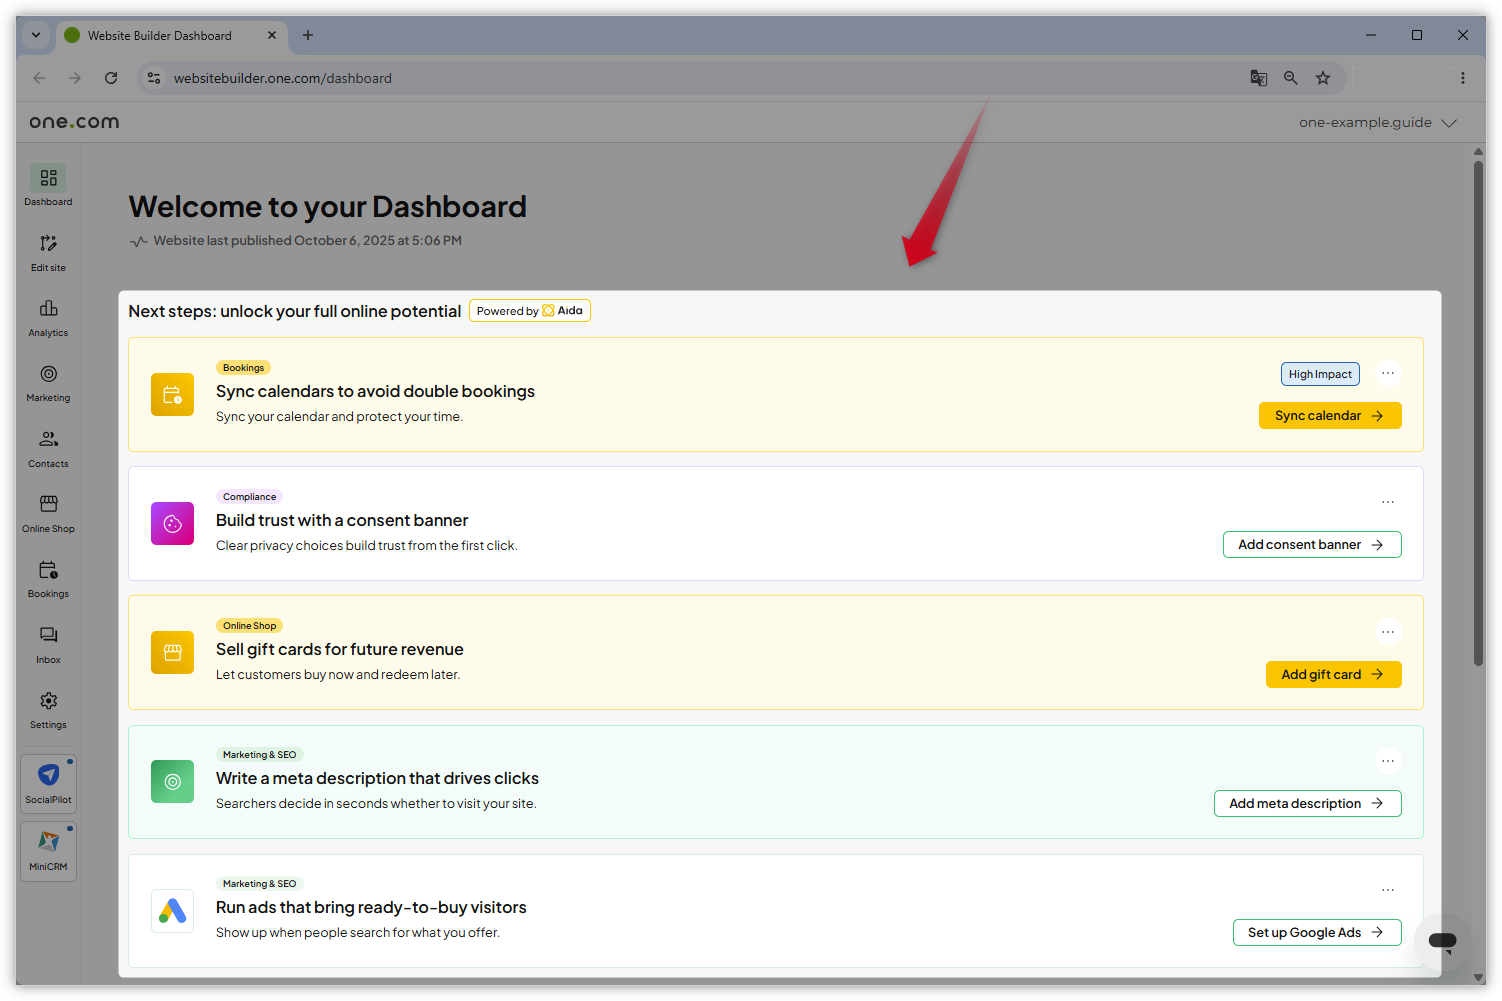Minimize the browser window

(1371, 35)
